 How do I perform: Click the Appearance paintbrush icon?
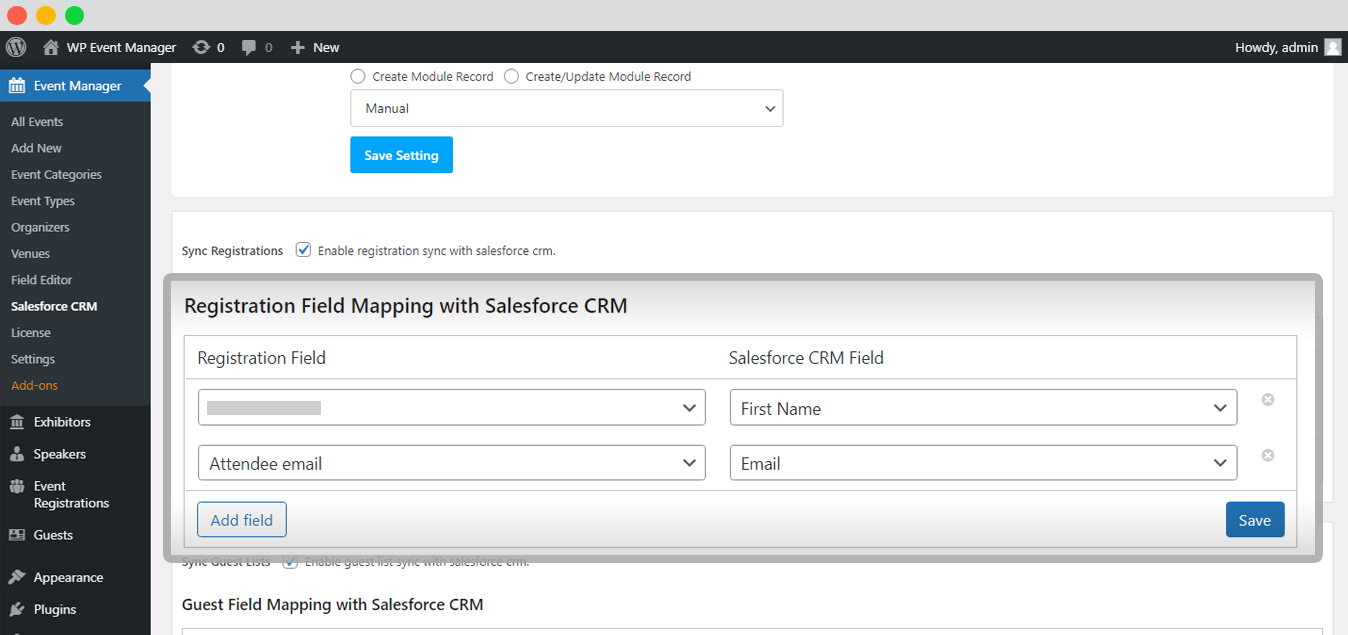[17, 578]
